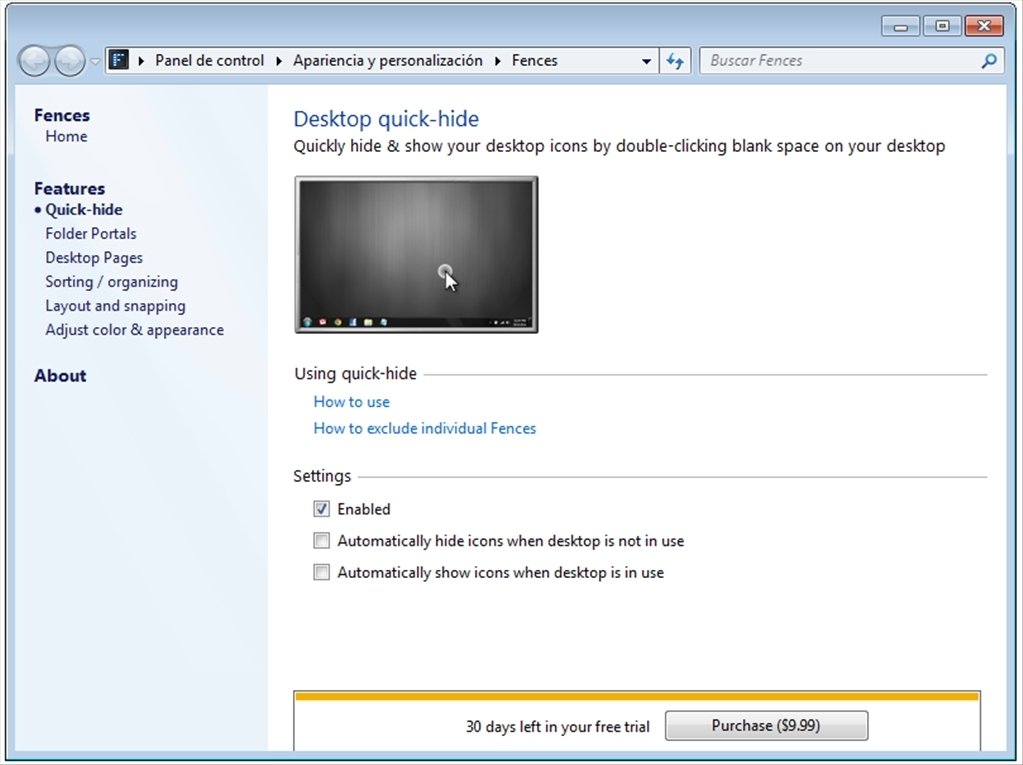
Task: Open the Folder Portals feature page
Action: point(91,233)
